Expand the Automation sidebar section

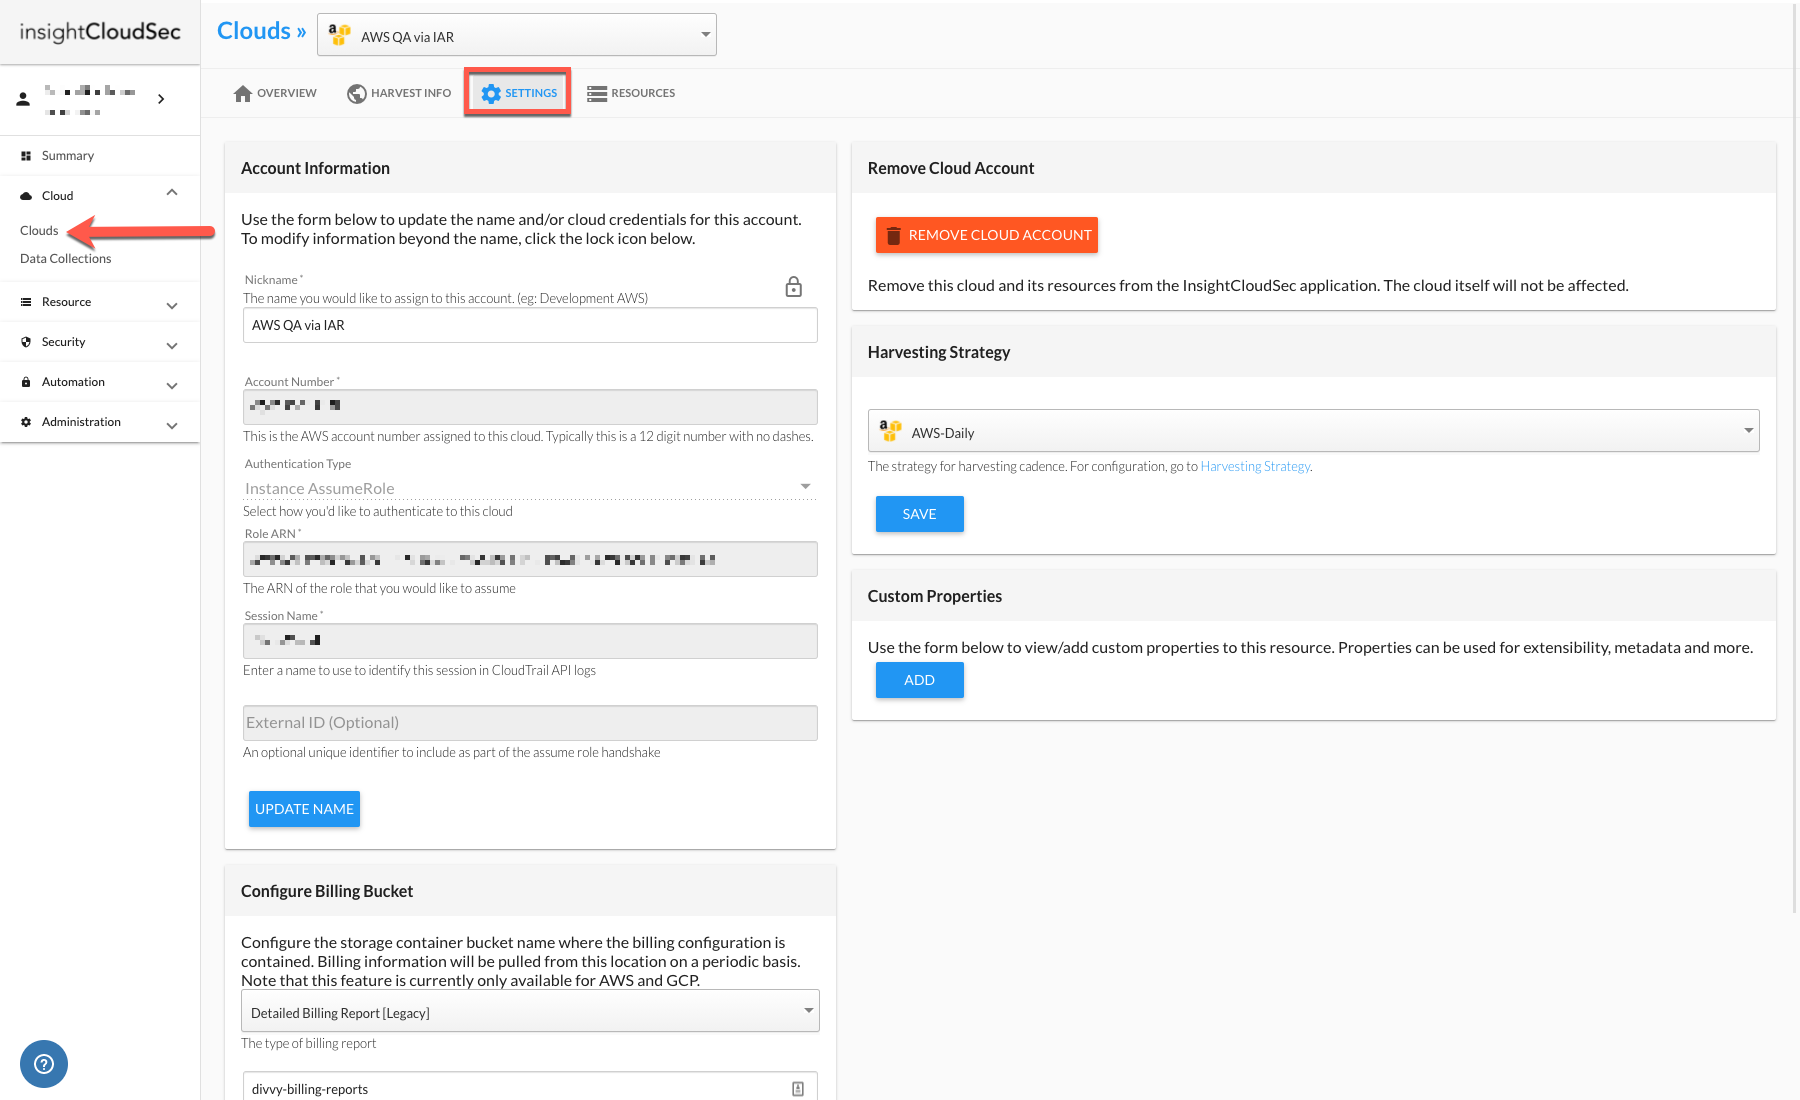172,385
